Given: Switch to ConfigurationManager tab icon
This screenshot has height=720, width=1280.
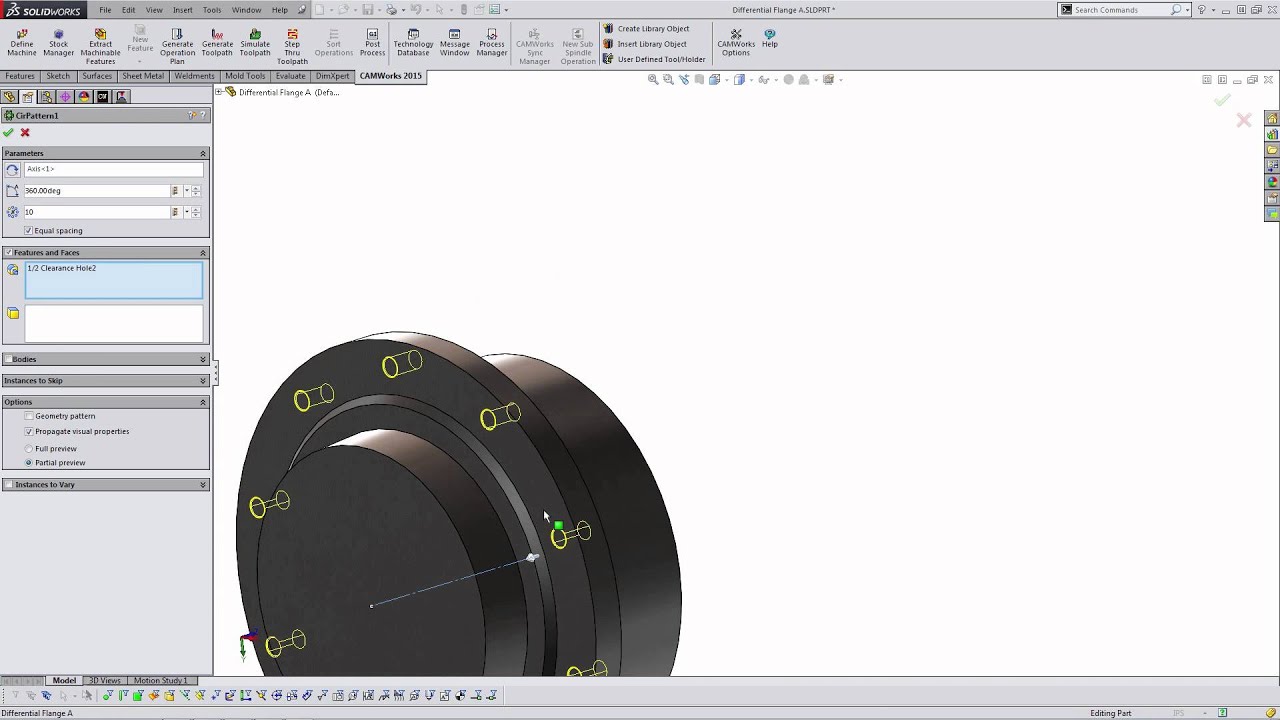Looking at the screenshot, I should click(x=46, y=97).
